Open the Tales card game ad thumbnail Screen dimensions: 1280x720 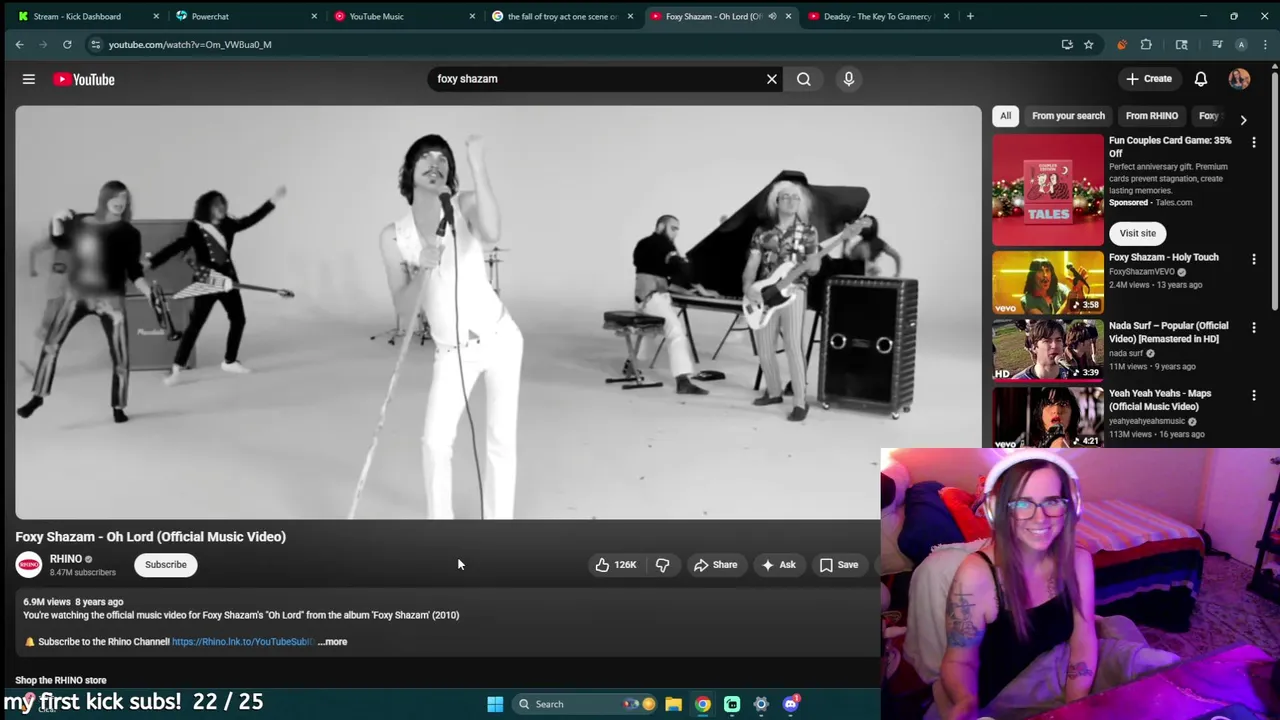tap(1047, 189)
